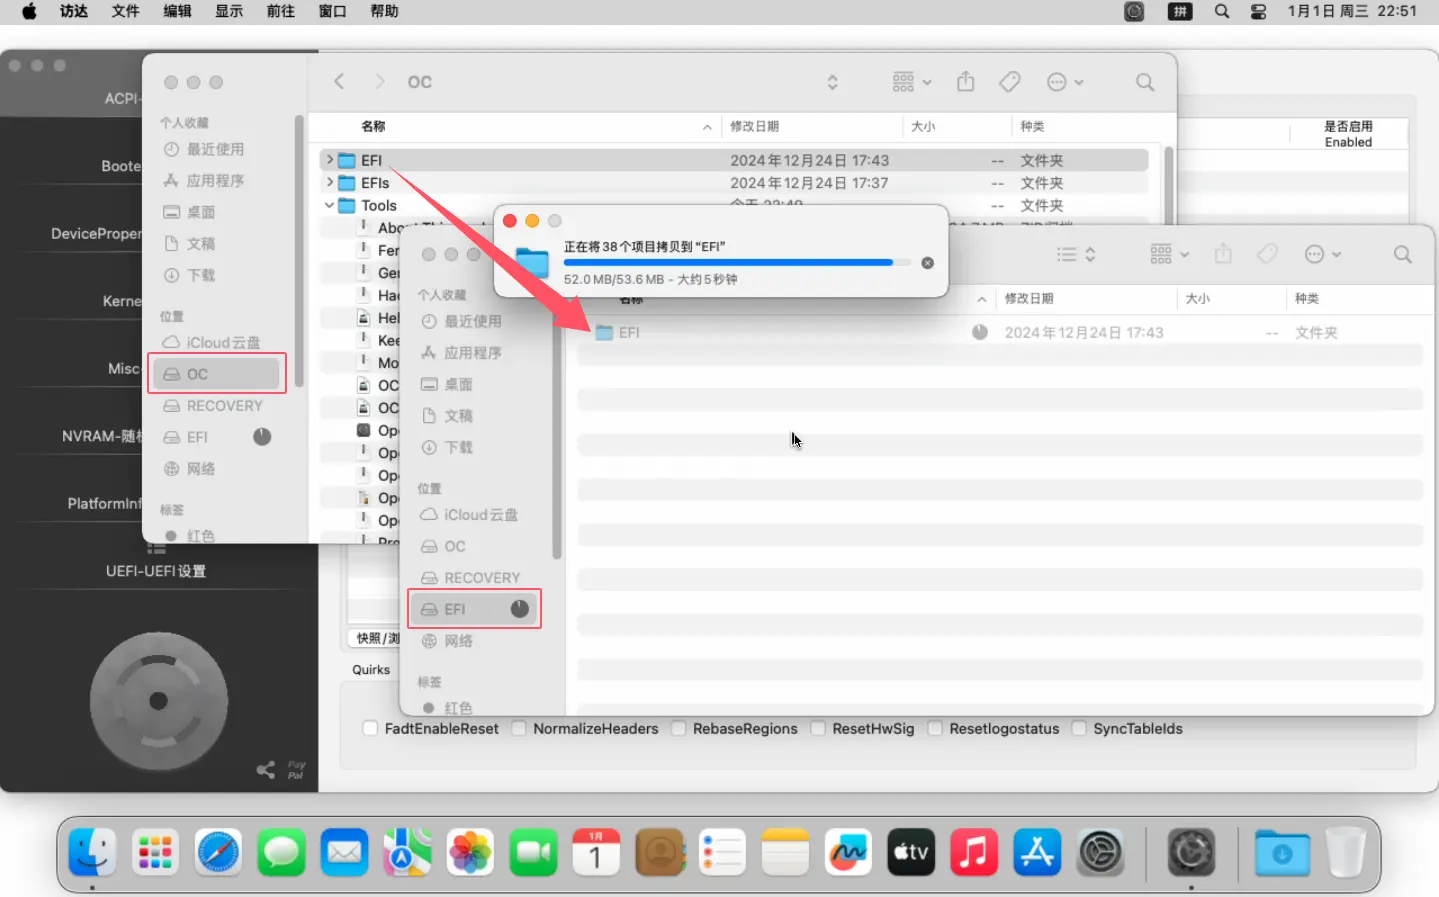
Task: Click the copy progress bar
Action: [x=737, y=263]
